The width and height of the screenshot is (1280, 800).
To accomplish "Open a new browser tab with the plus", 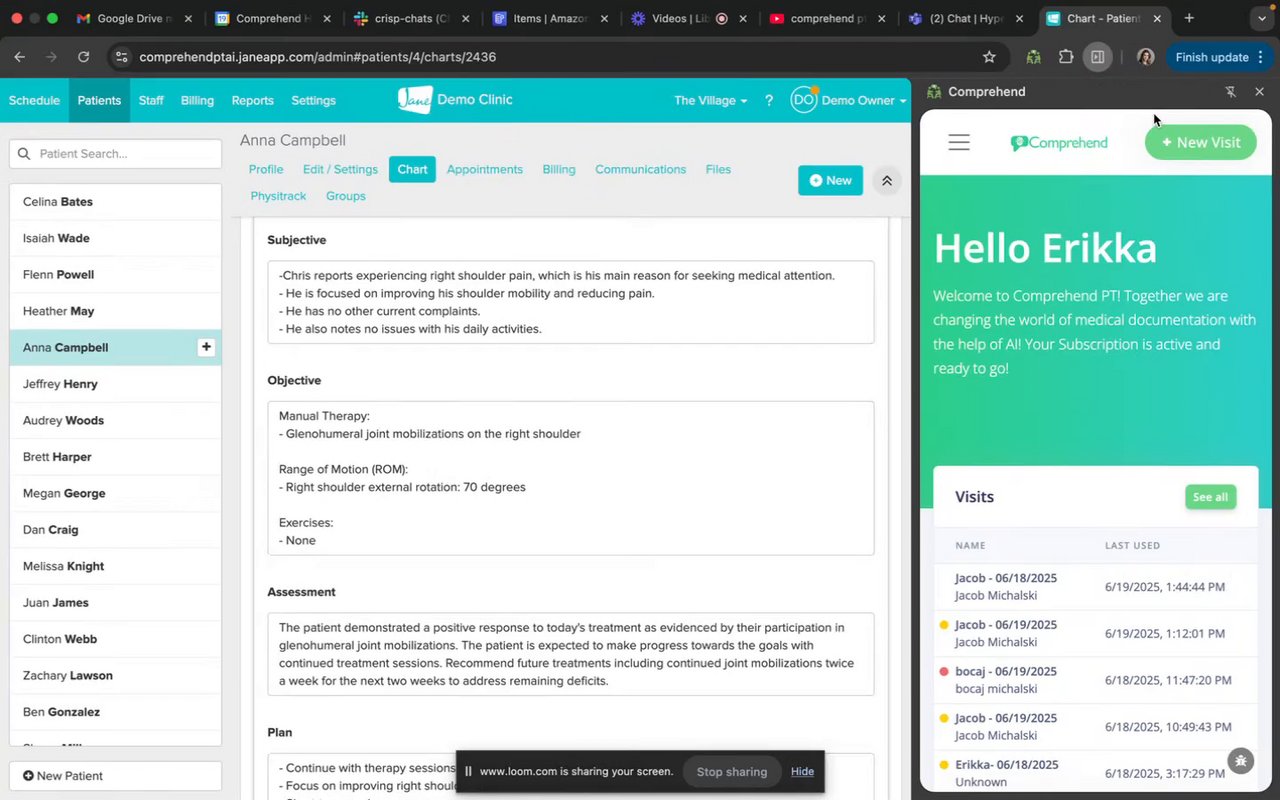I will click(1189, 18).
